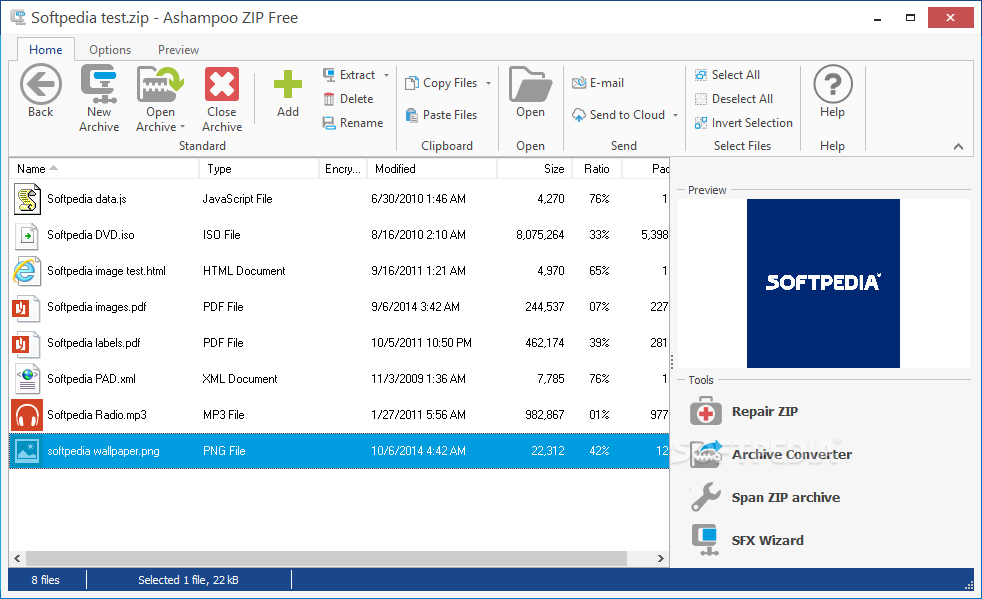Click the Extract button

[349, 75]
